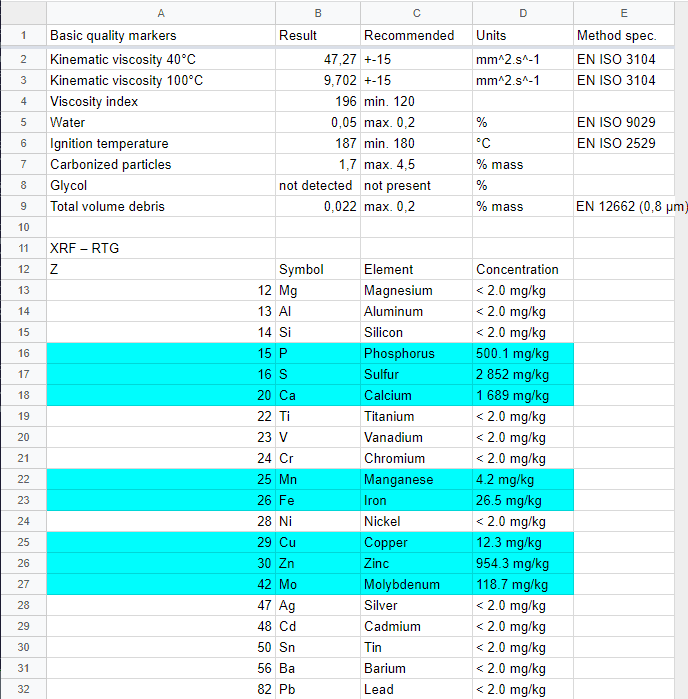The image size is (688, 699).
Task: Select row 16 header
Action: pyautogui.click(x=23, y=353)
